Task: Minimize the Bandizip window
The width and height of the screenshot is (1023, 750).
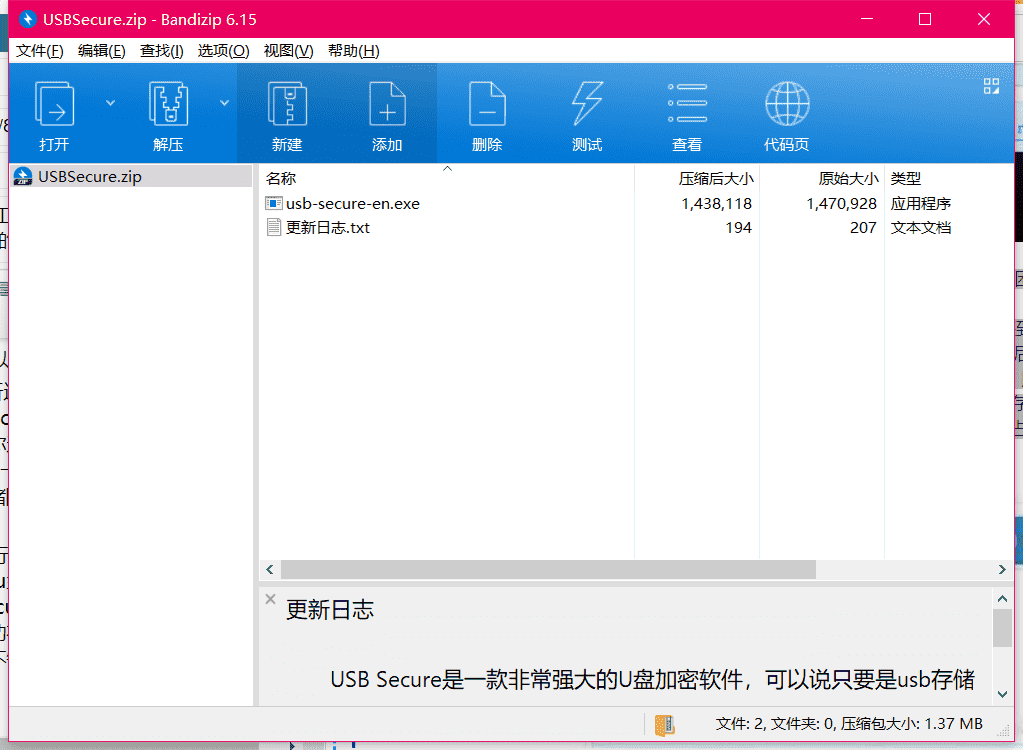Action: [x=866, y=19]
